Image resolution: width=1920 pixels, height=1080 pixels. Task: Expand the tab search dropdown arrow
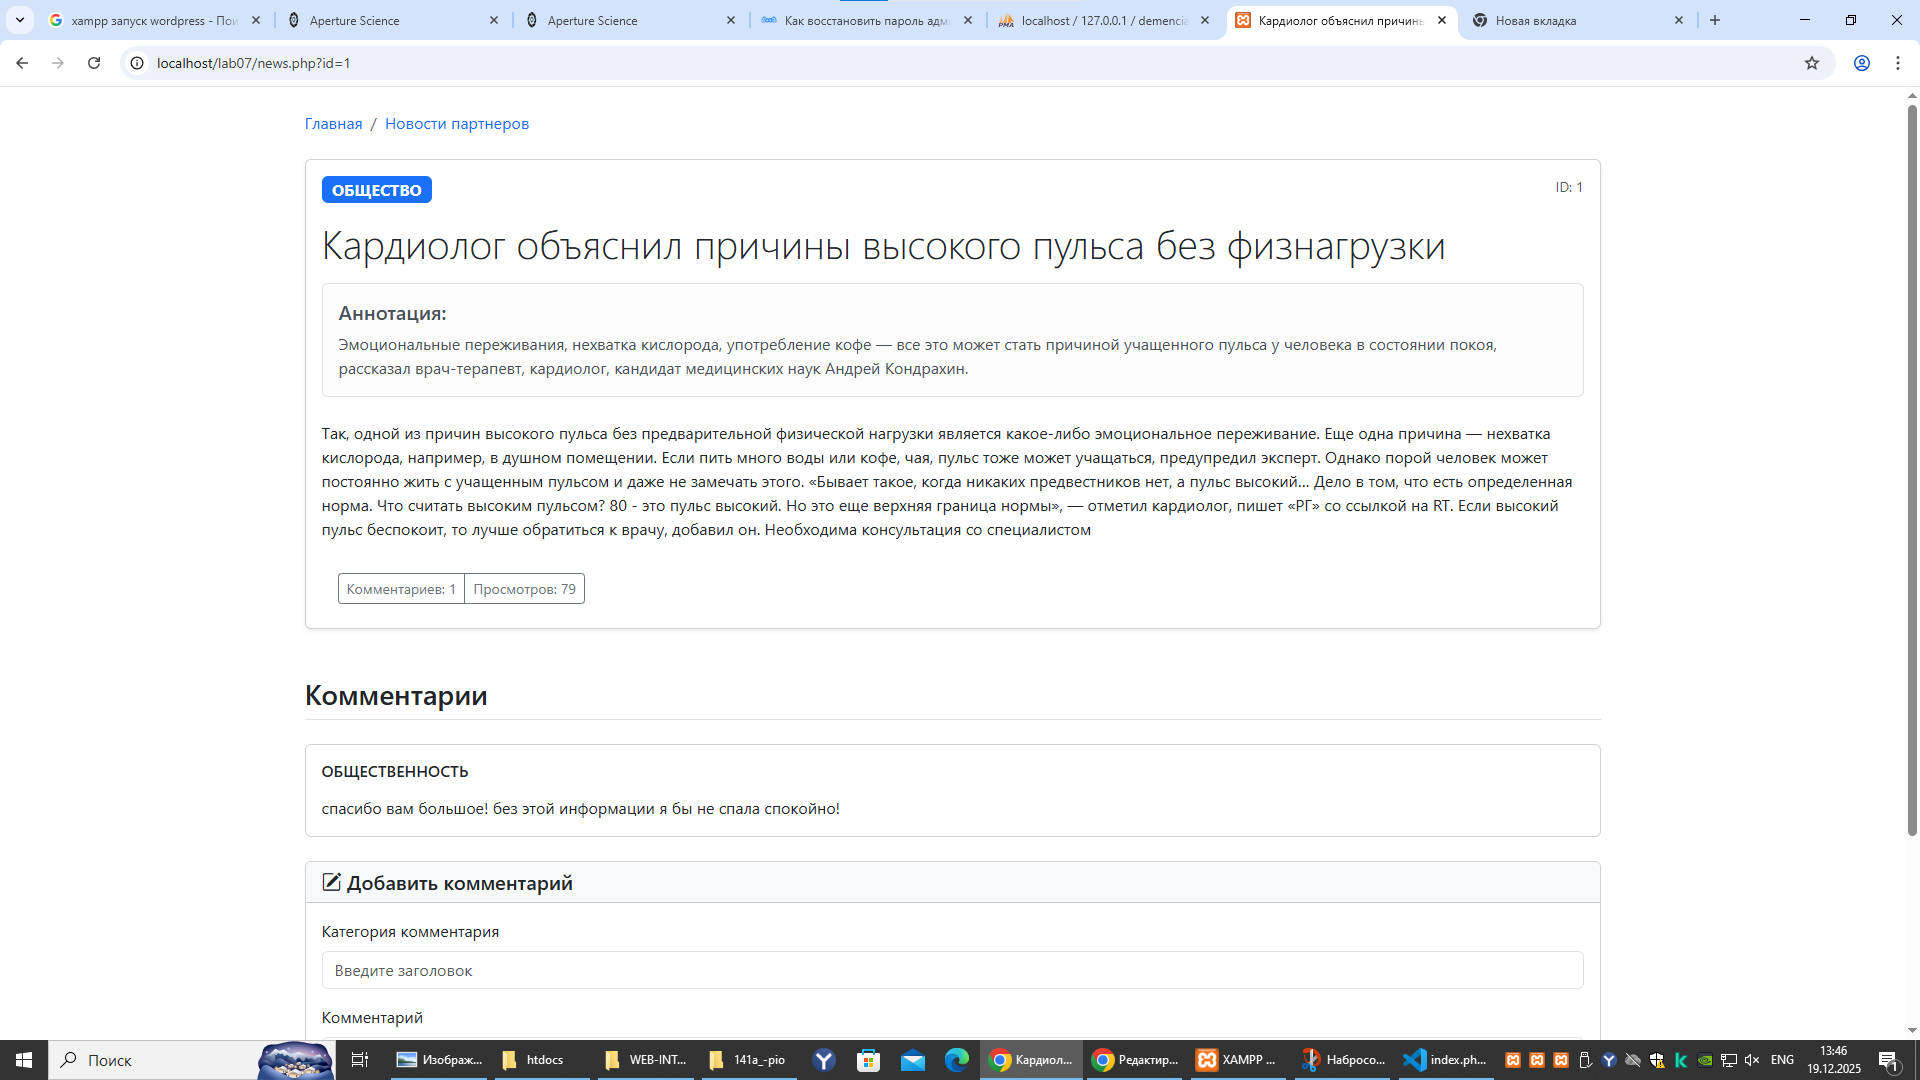pyautogui.click(x=20, y=20)
